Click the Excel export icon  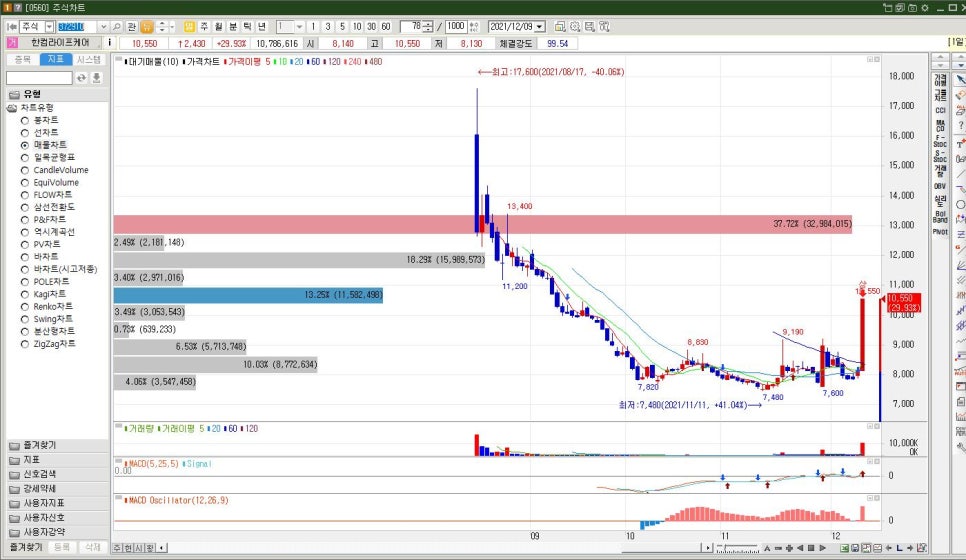(x=844, y=548)
